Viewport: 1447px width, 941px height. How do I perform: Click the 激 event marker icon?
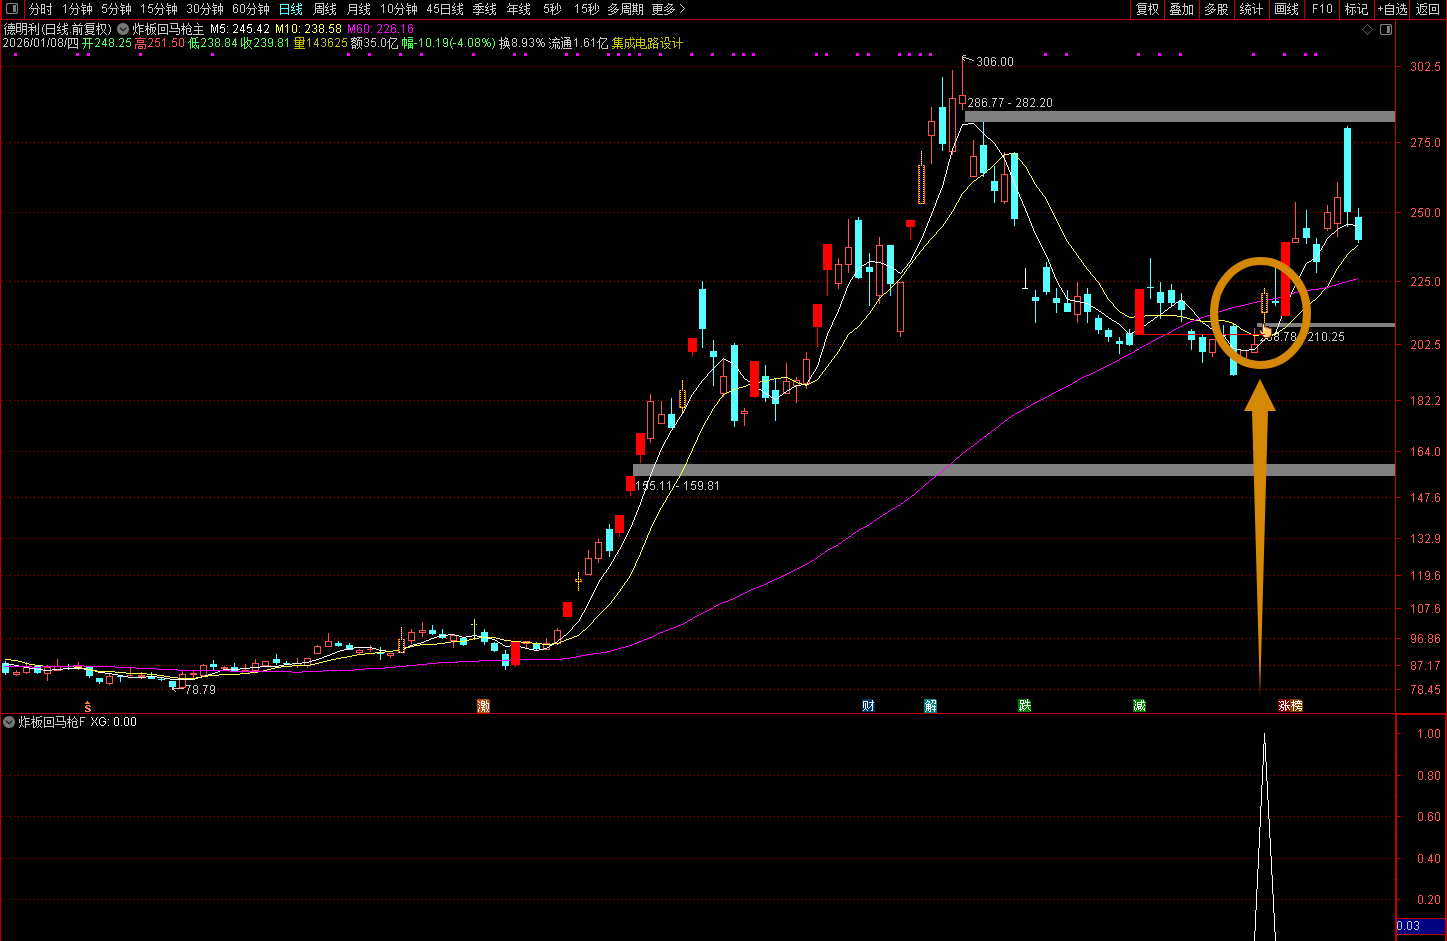(484, 706)
